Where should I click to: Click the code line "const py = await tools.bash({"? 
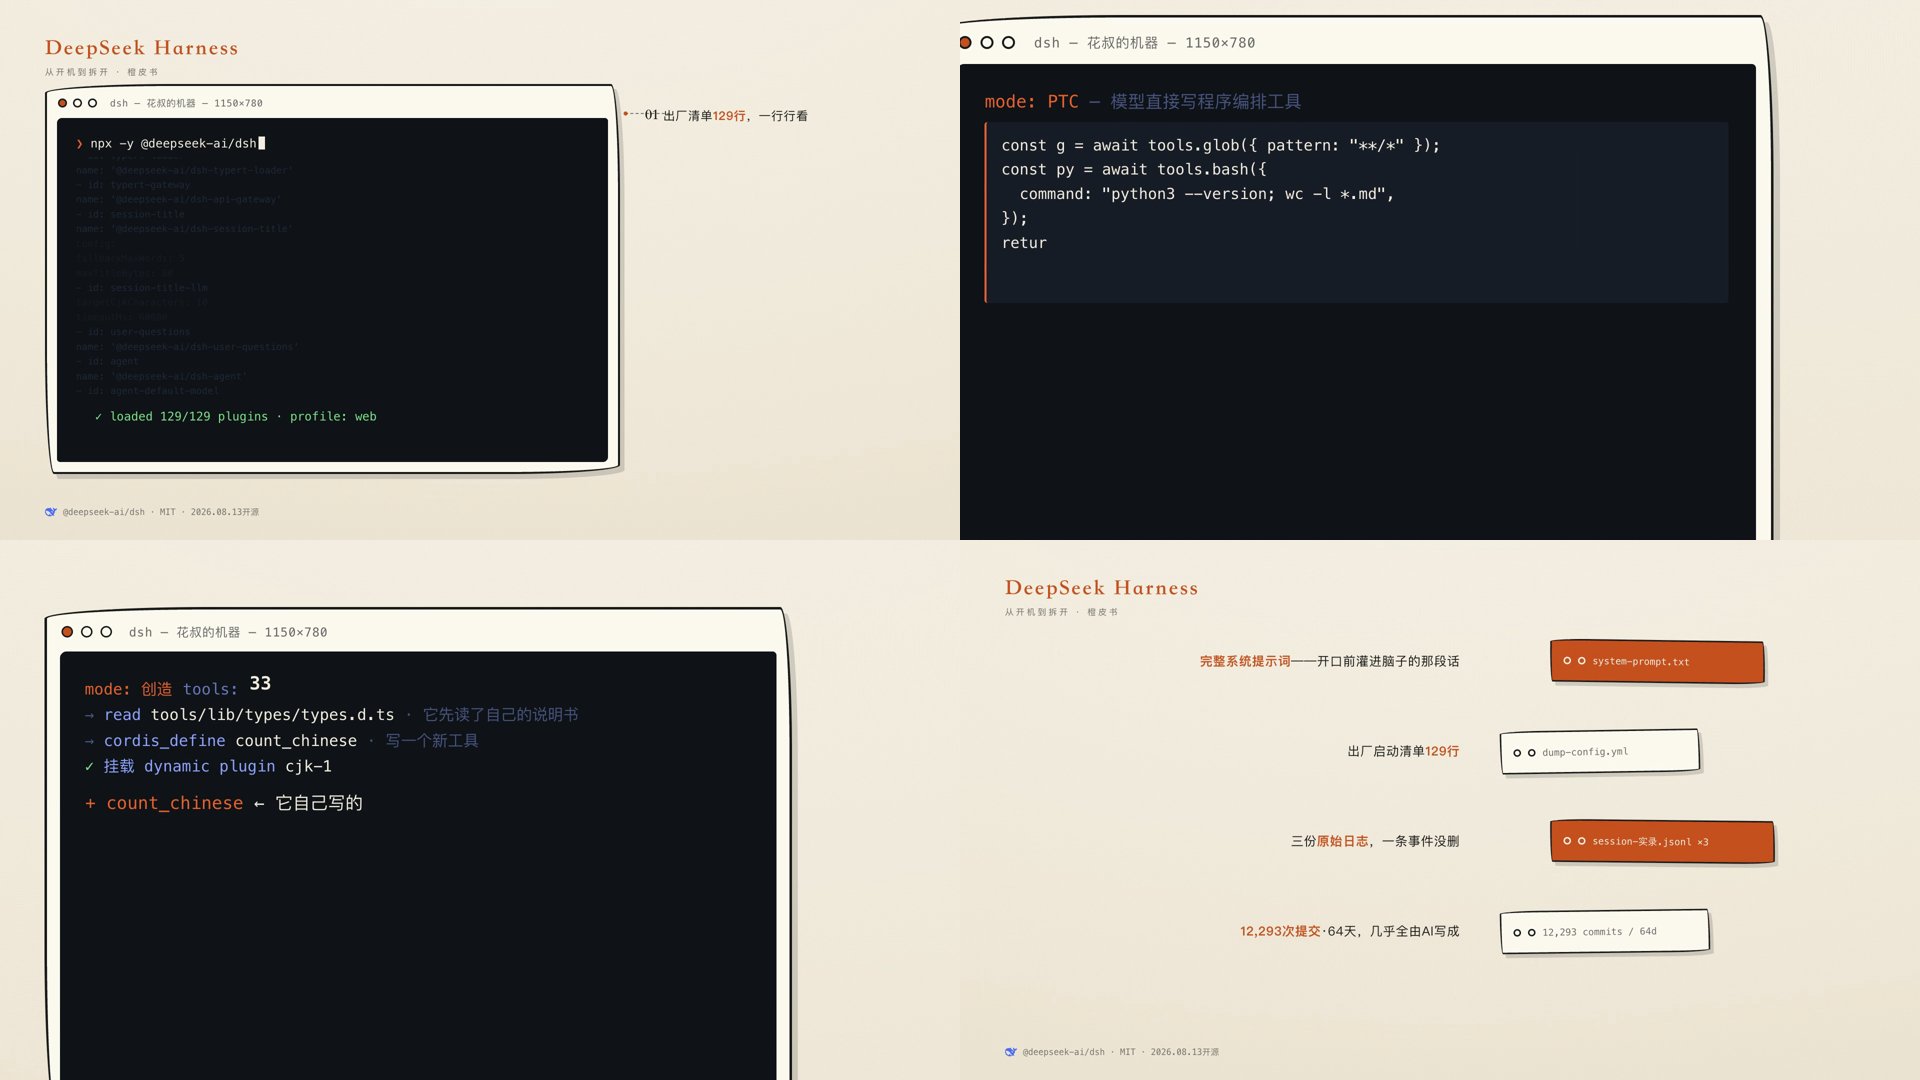click(x=1133, y=170)
